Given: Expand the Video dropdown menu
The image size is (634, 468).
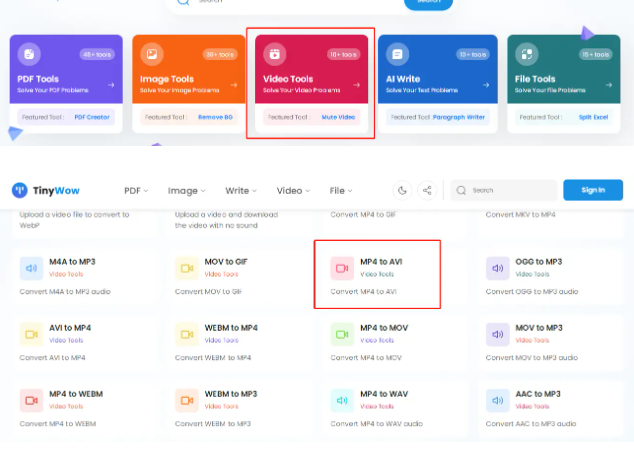Looking at the screenshot, I should (x=293, y=191).
